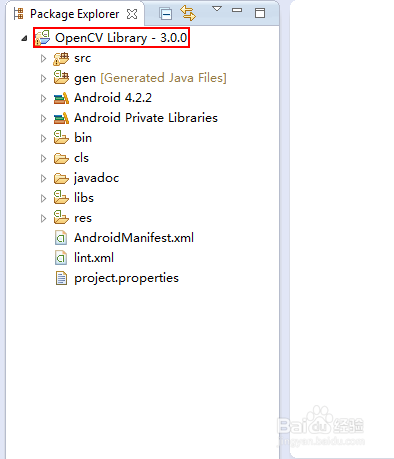
Task: Select gen [Generated Java Files] label
Action: (x=150, y=78)
